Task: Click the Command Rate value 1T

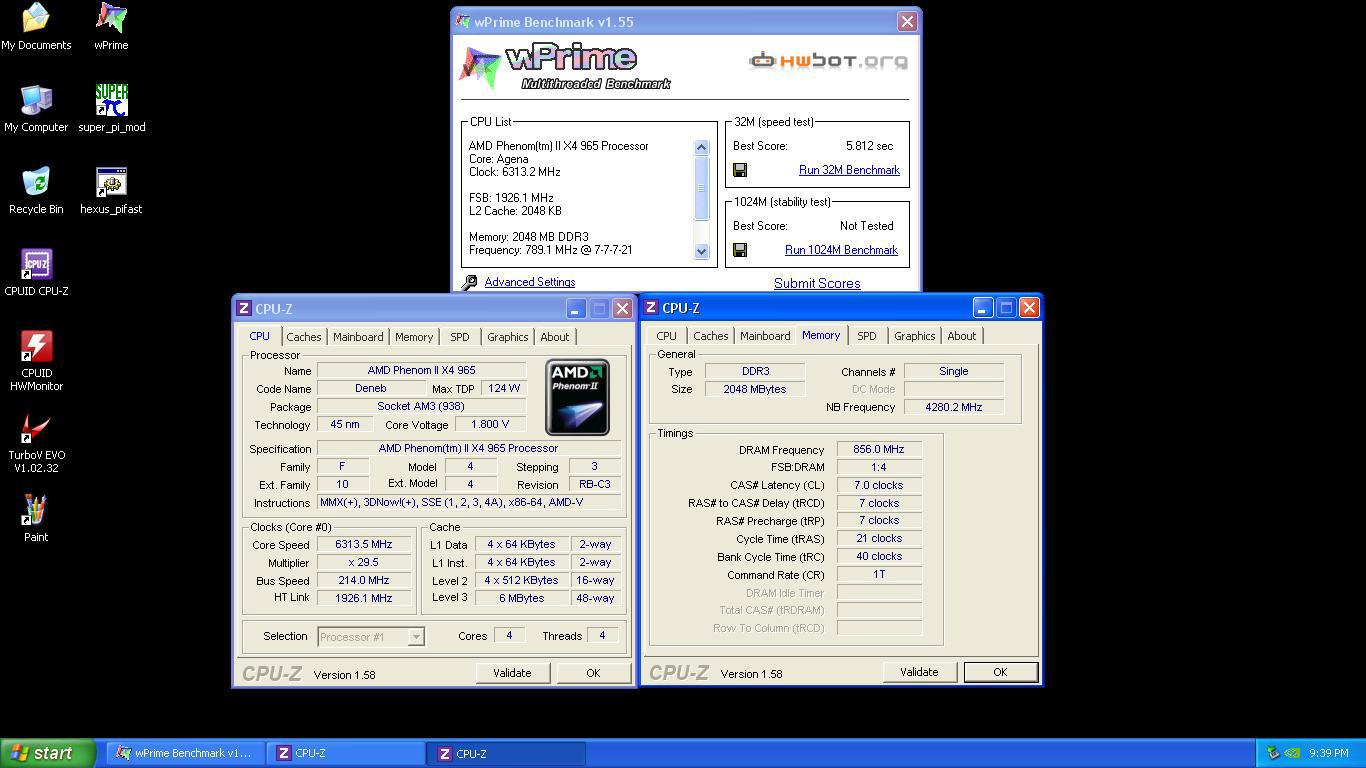Action: click(x=879, y=575)
